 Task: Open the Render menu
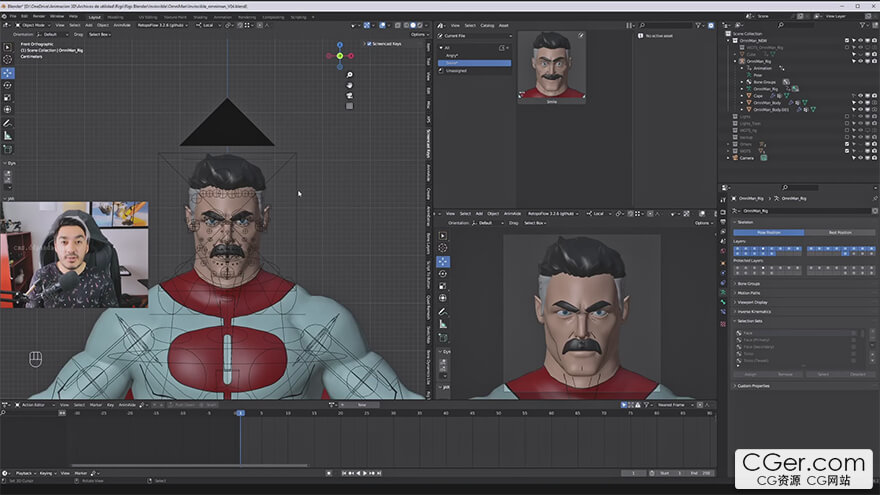(39, 17)
